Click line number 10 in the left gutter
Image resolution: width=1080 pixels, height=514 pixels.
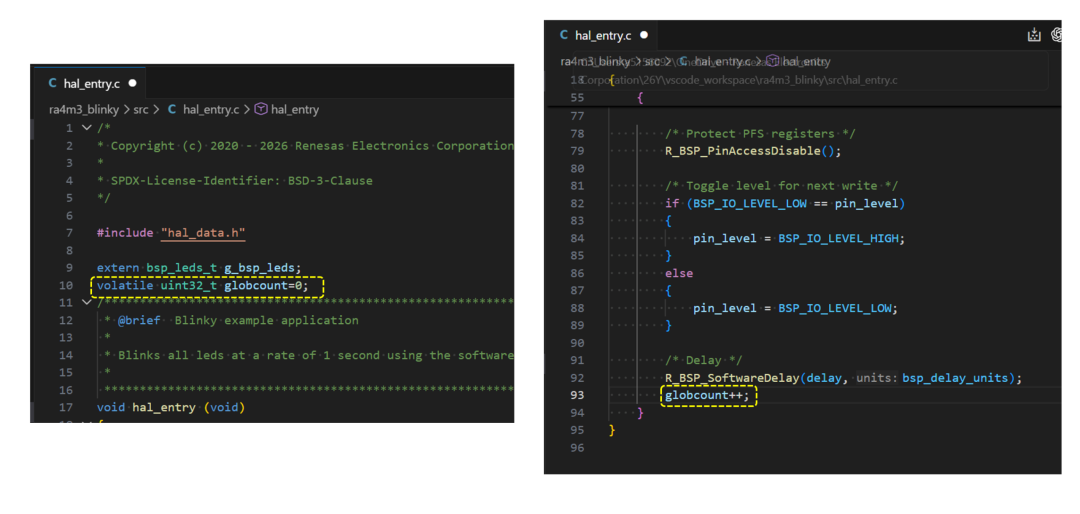[66, 285]
